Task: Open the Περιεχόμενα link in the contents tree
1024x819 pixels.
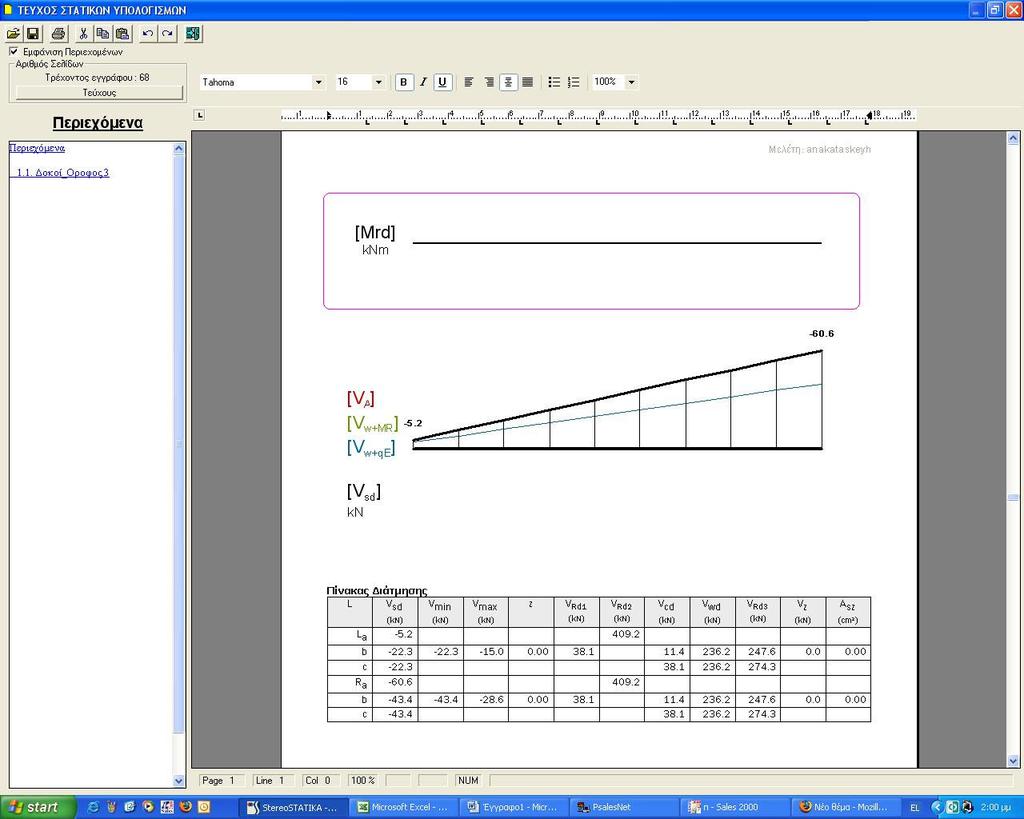Action: click(37, 148)
